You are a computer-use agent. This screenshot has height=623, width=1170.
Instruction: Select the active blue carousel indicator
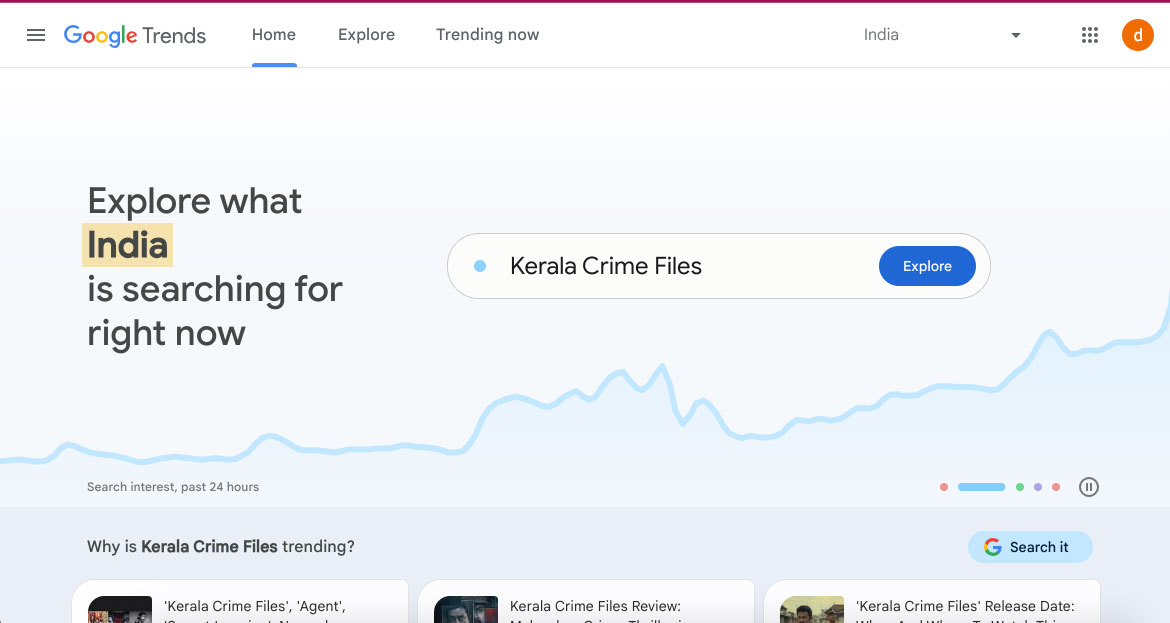tap(981, 487)
